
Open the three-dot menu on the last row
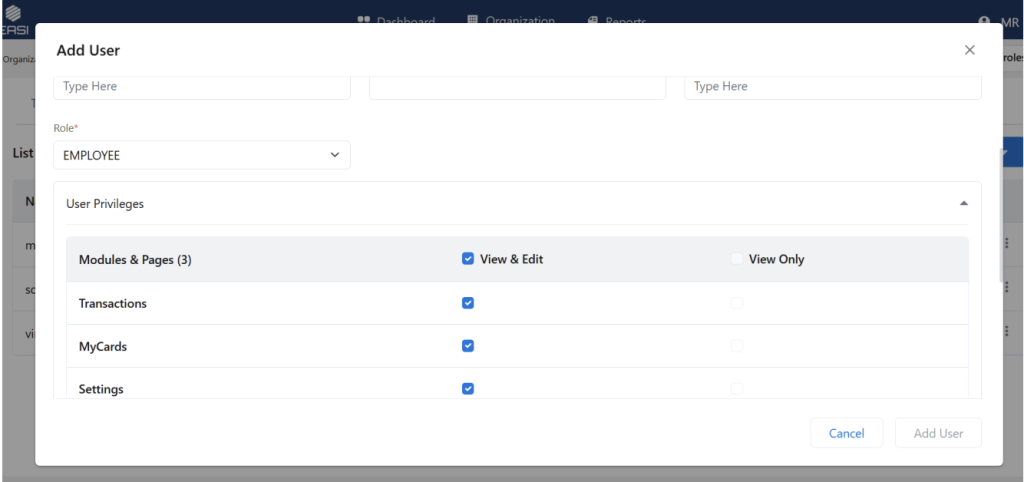[1006, 331]
